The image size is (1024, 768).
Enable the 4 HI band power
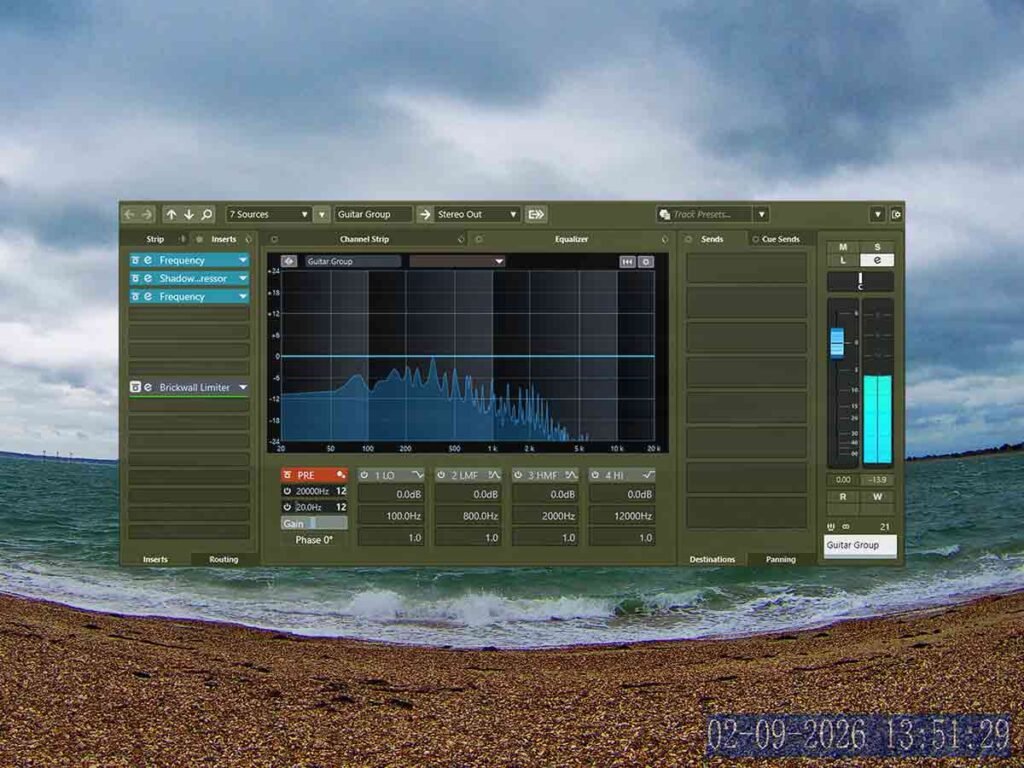pos(595,475)
